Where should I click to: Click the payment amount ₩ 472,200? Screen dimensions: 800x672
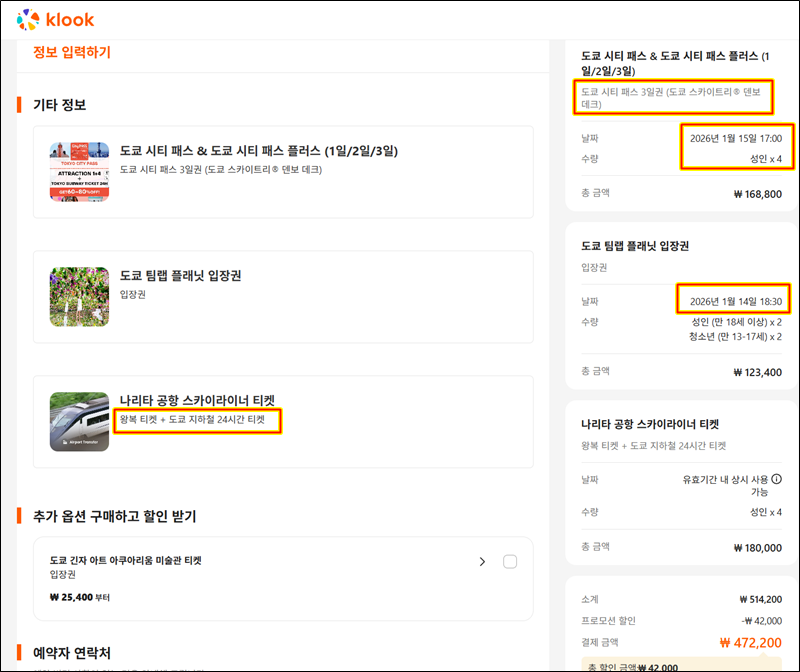pyautogui.click(x=751, y=642)
